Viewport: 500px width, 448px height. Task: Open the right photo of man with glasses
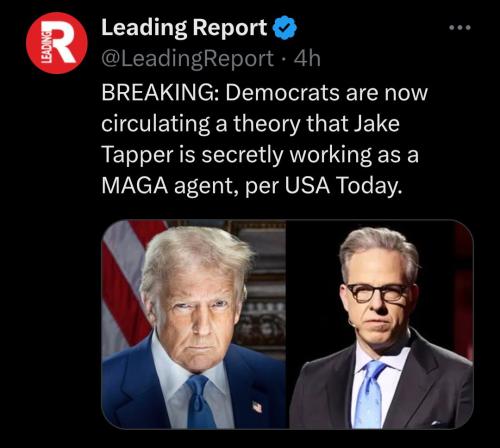(x=380, y=324)
